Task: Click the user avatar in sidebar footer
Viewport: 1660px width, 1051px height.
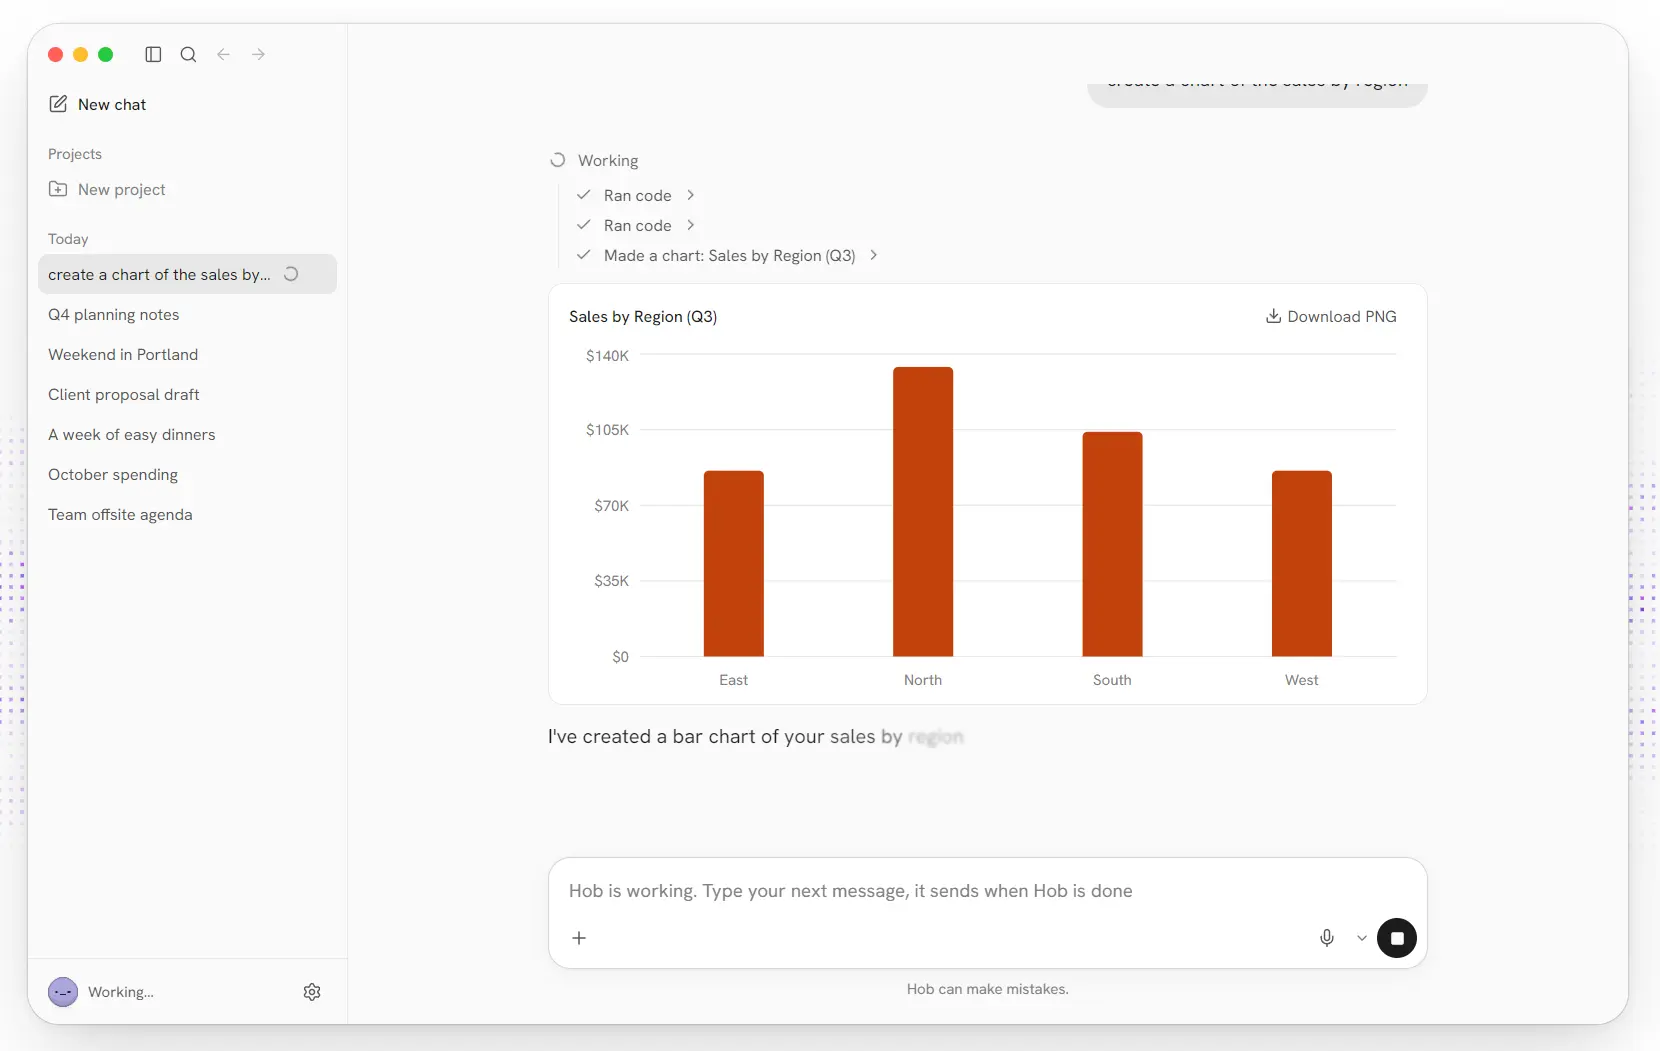Action: pos(63,992)
